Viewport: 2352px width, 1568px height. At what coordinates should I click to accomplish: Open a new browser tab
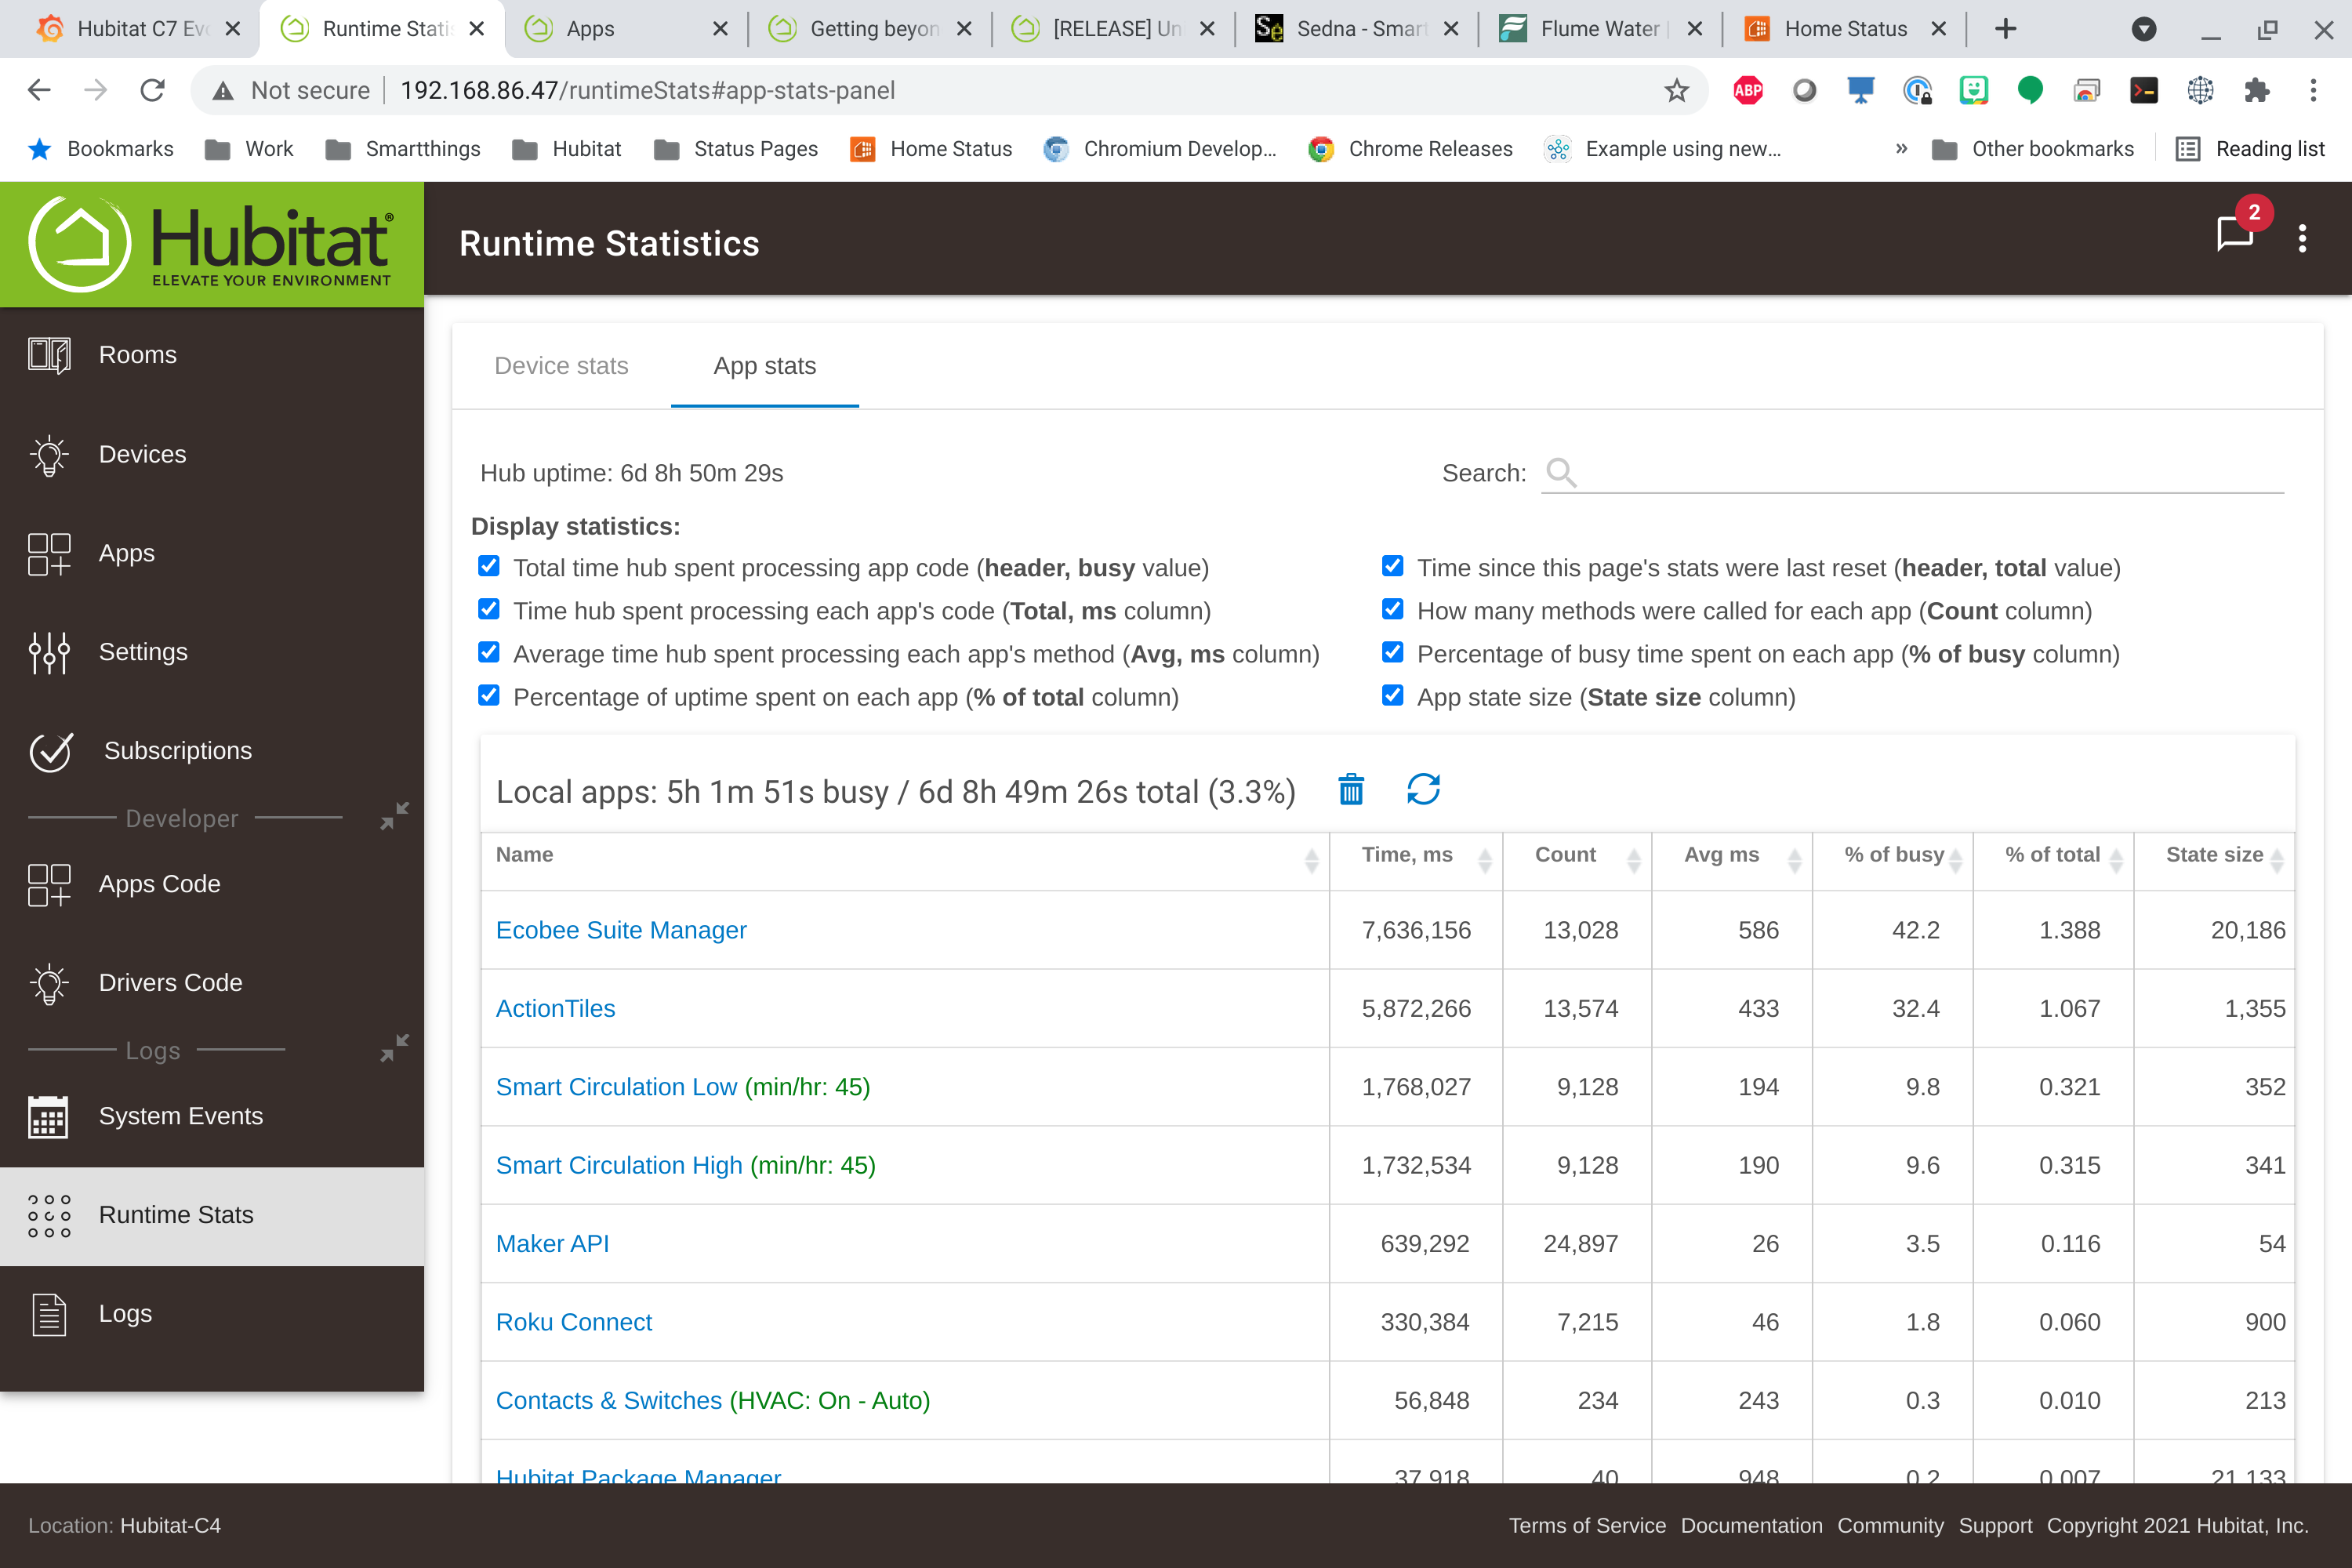pyautogui.click(x=2005, y=29)
